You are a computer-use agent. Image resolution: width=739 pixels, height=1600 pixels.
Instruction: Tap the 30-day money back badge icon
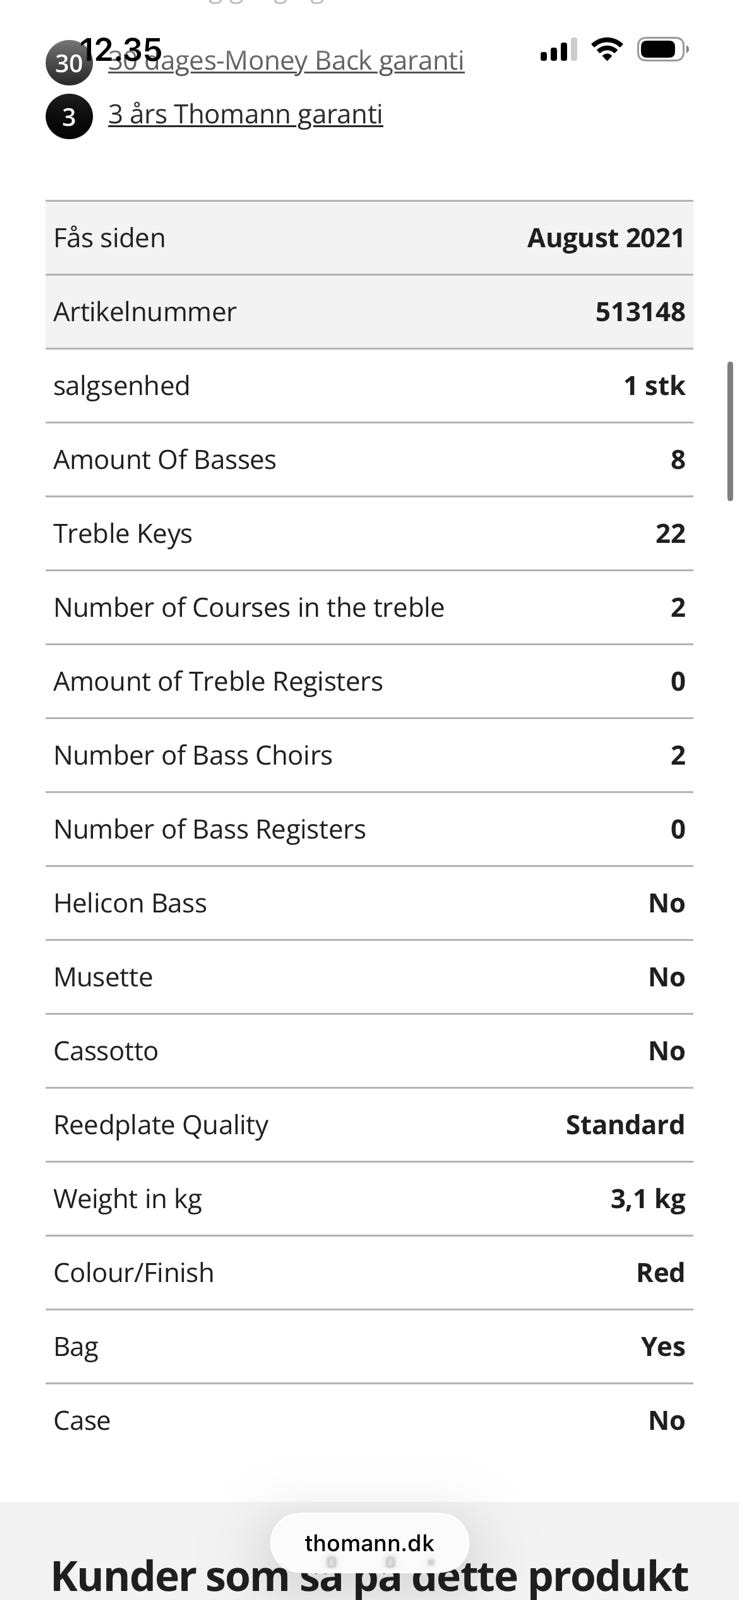[68, 64]
